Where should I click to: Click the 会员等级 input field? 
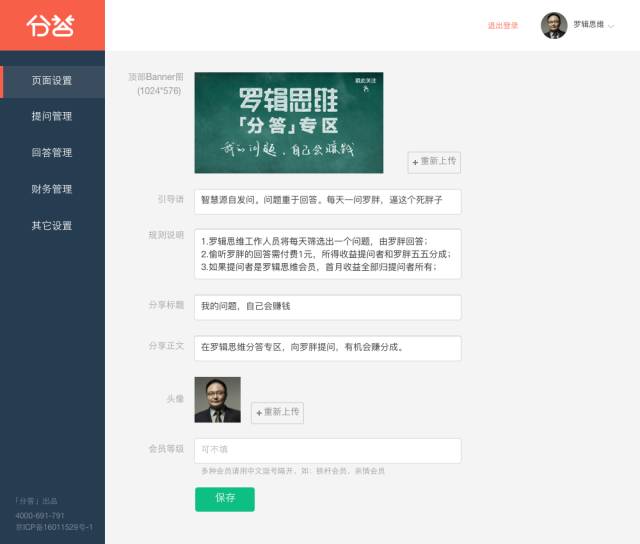[x=327, y=450]
